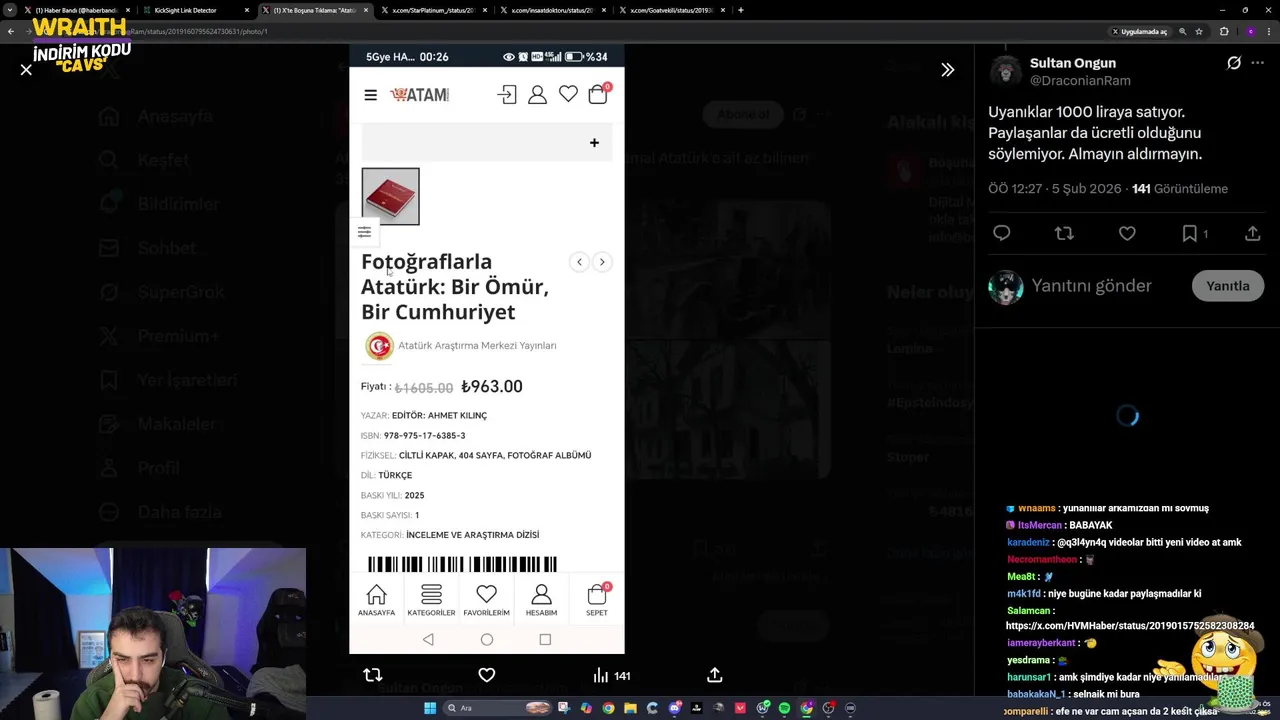1280x720 pixels.
Task: Open the browser extensions puzzle icon
Action: 1223,31
